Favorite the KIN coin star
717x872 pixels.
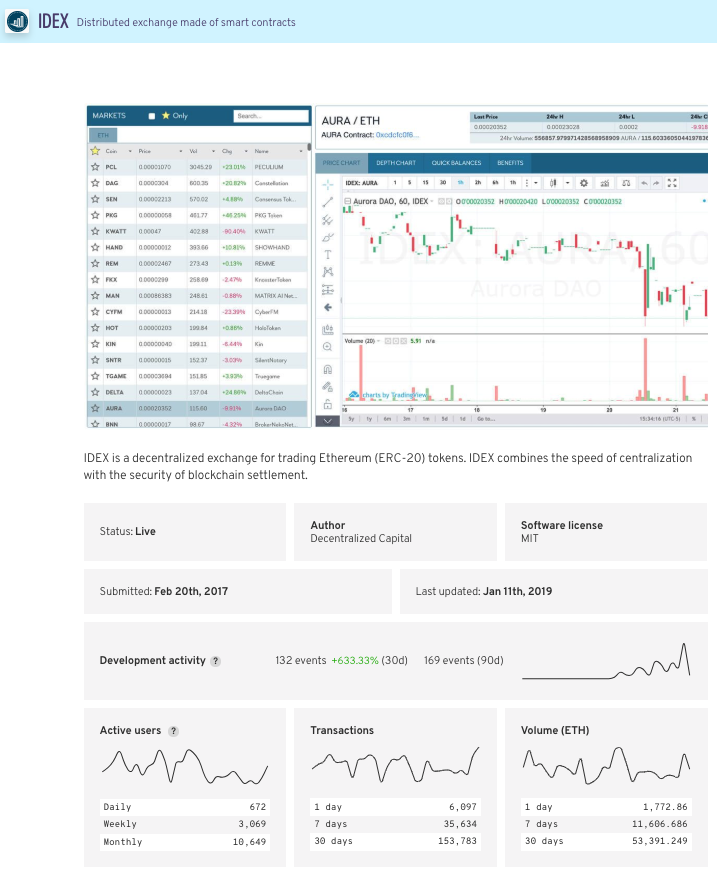coord(95,344)
